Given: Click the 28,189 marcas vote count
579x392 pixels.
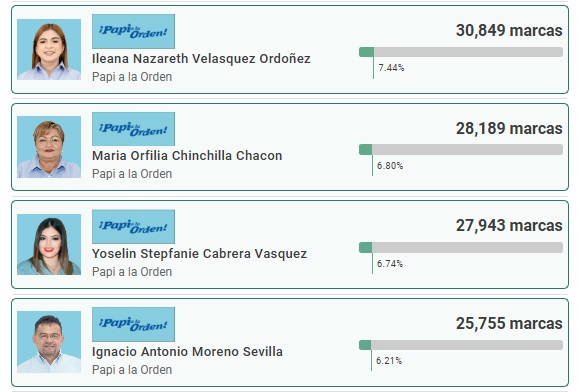Looking at the screenshot, I should [x=509, y=128].
